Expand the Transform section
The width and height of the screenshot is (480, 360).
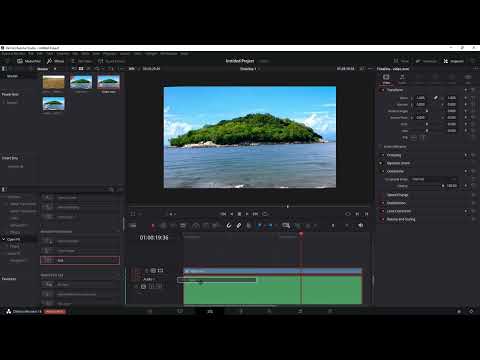coord(395,90)
